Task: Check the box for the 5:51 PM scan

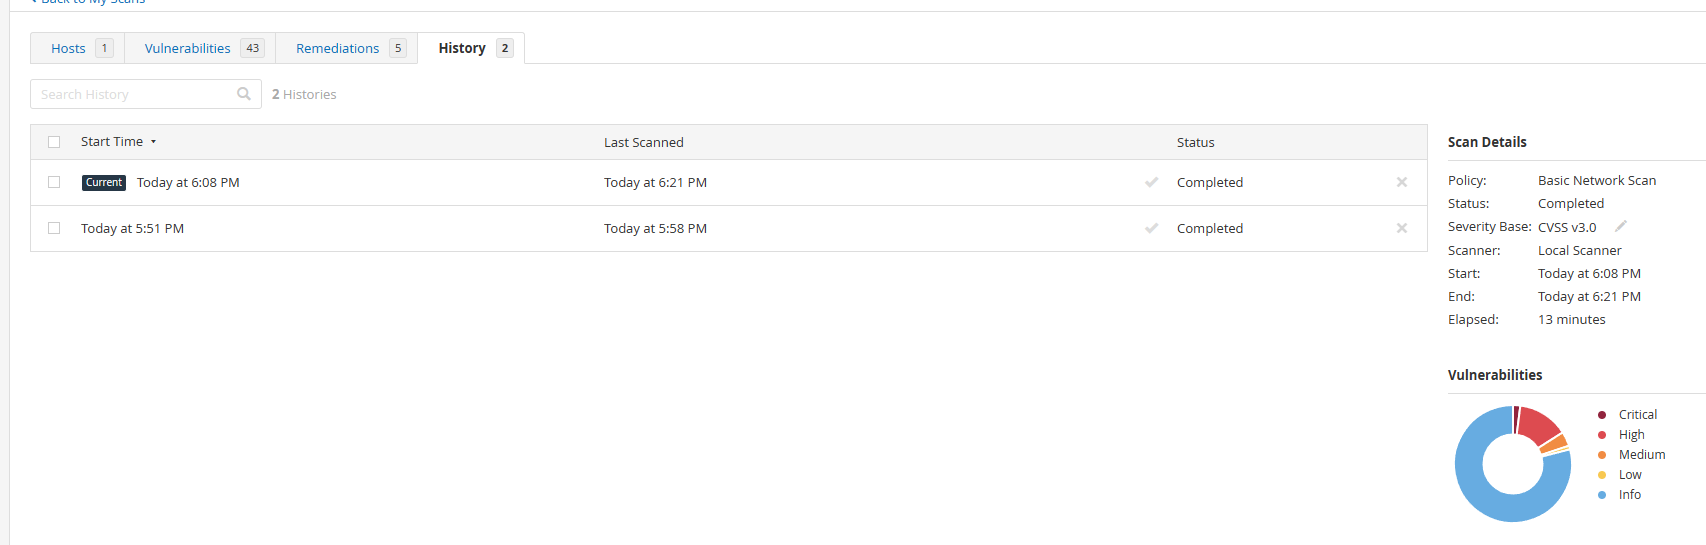Action: point(54,228)
